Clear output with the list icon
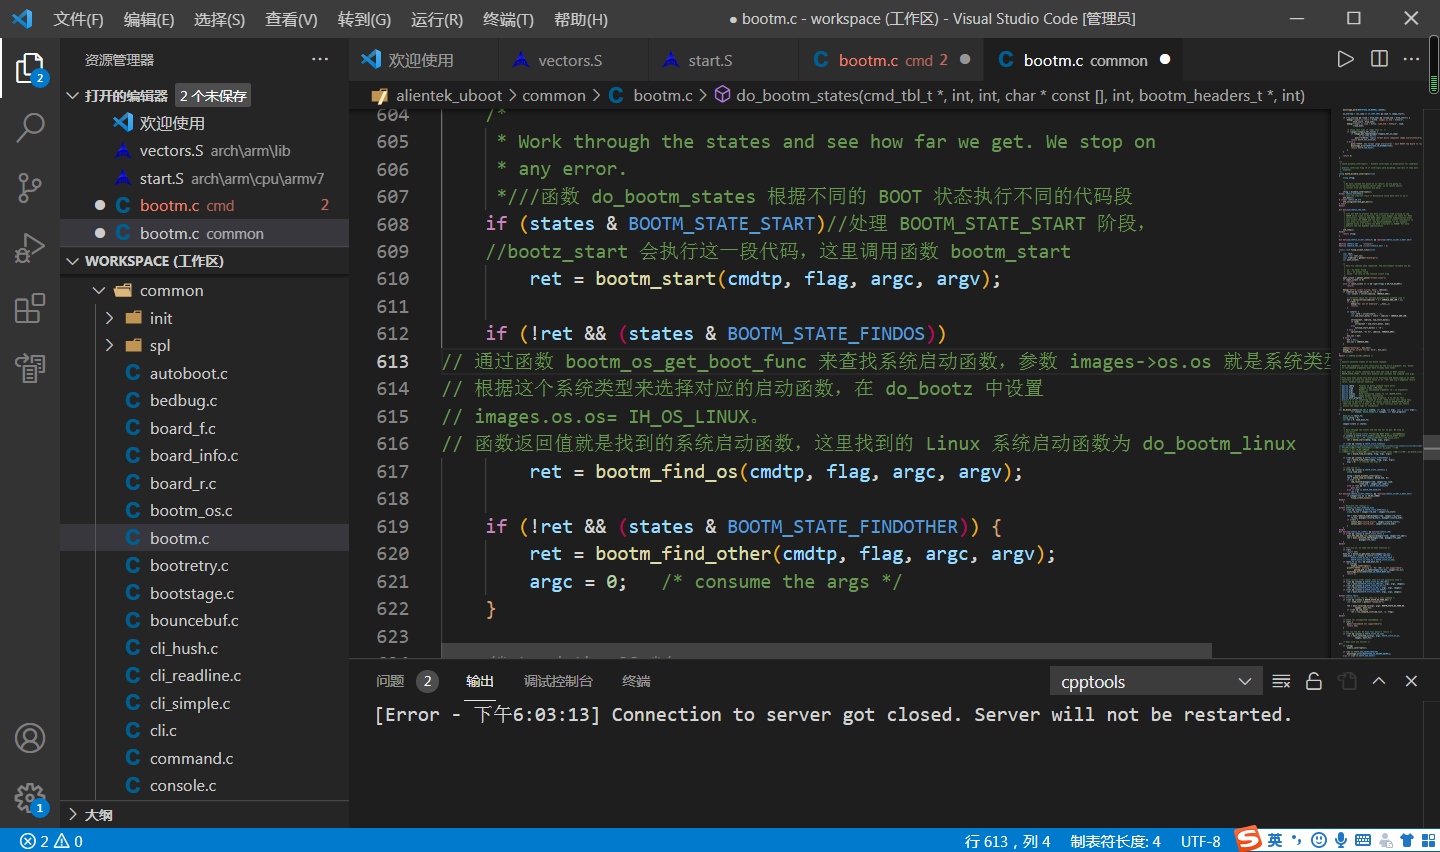This screenshot has height=852, width=1440. [x=1281, y=681]
